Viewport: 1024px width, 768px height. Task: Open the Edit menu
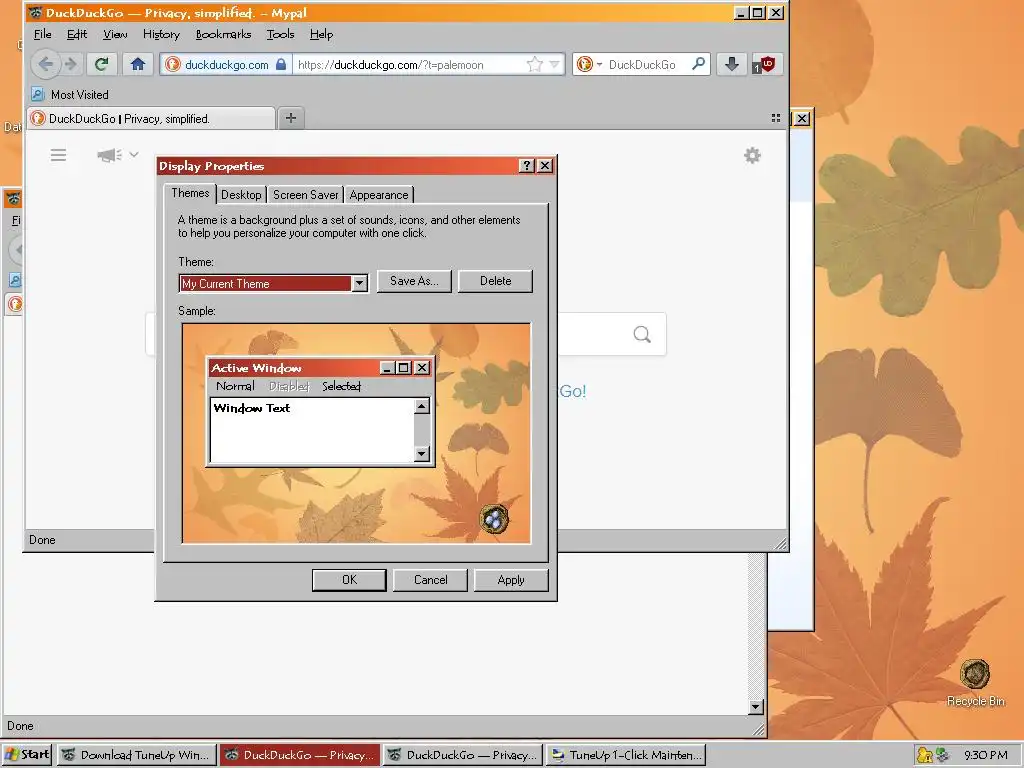76,34
